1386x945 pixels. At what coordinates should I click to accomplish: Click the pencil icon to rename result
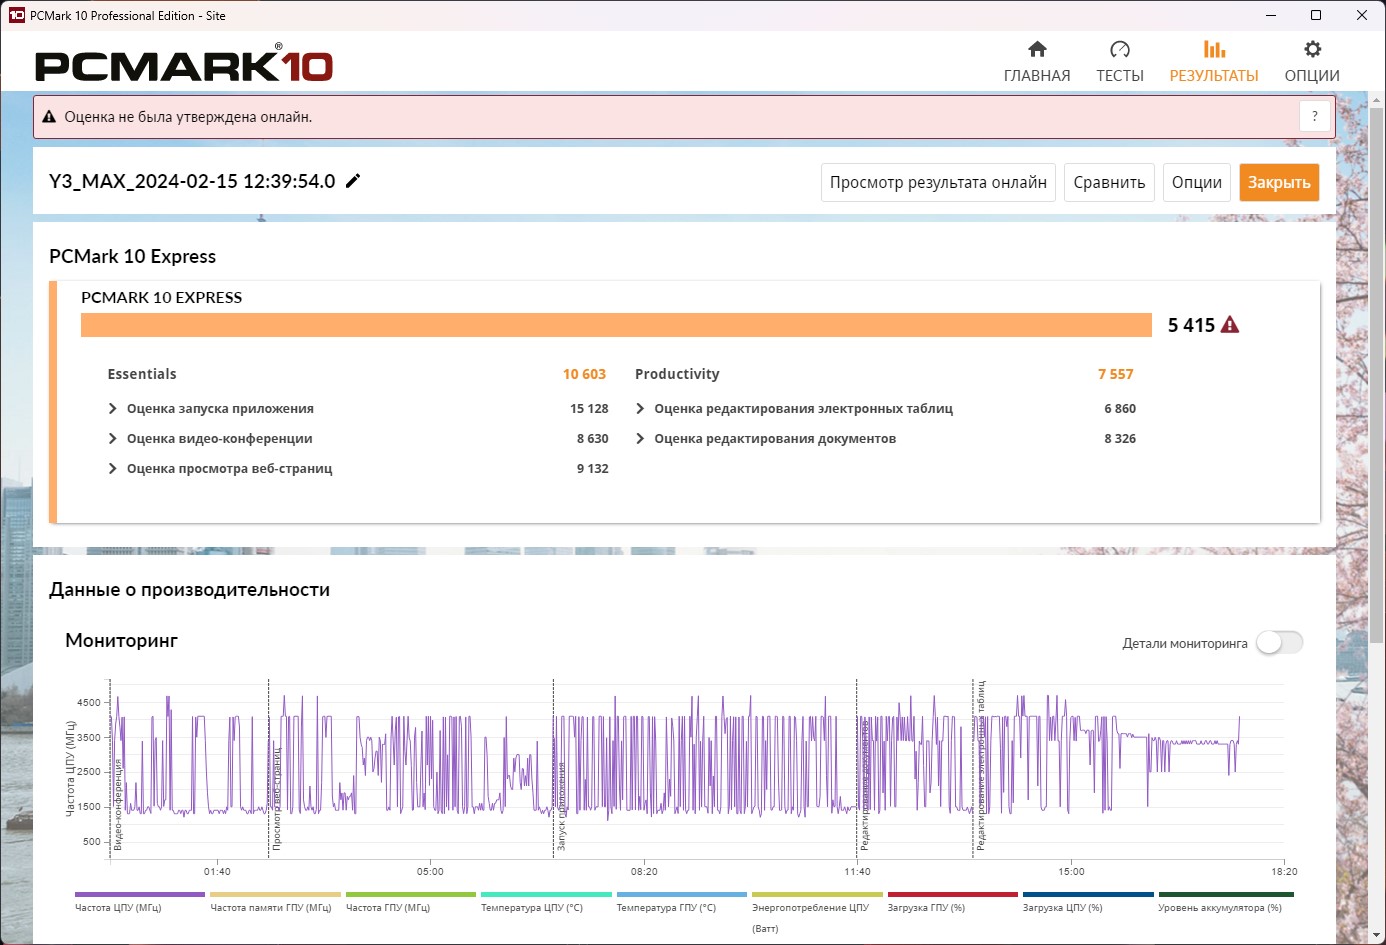tap(353, 181)
